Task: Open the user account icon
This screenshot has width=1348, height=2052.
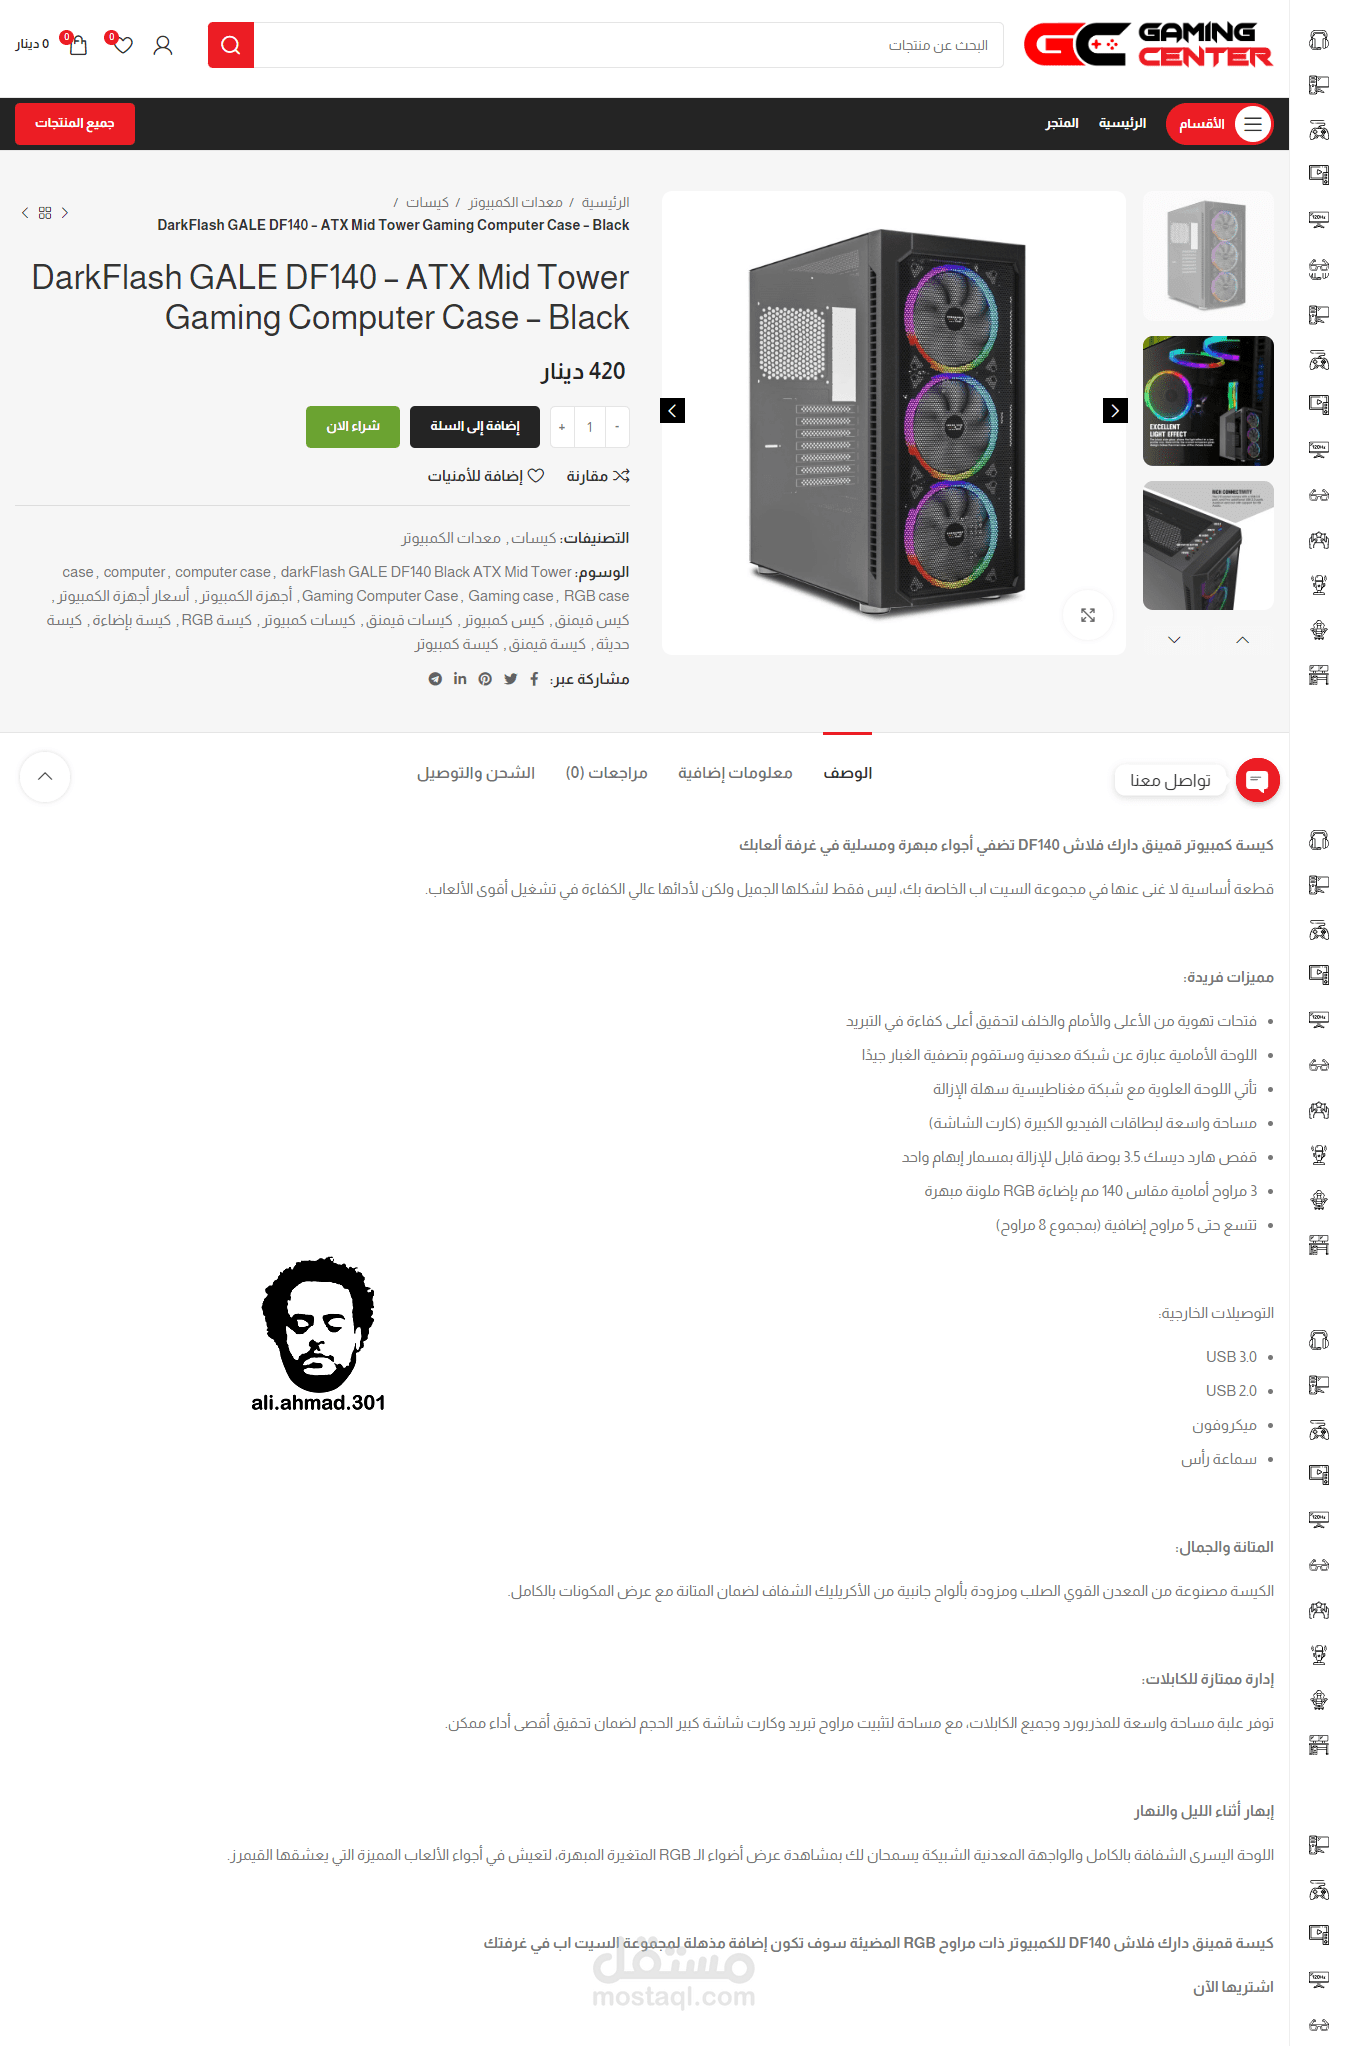Action: 163,45
